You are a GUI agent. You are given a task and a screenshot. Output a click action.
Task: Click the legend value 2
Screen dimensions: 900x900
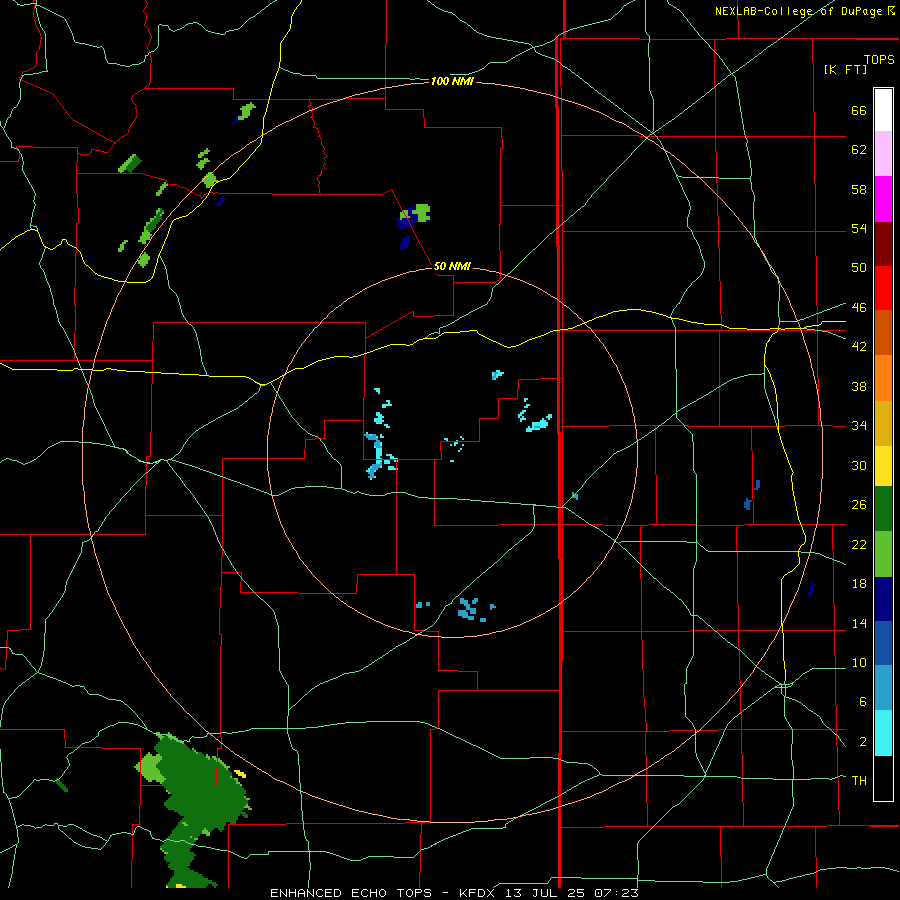[x=862, y=742]
